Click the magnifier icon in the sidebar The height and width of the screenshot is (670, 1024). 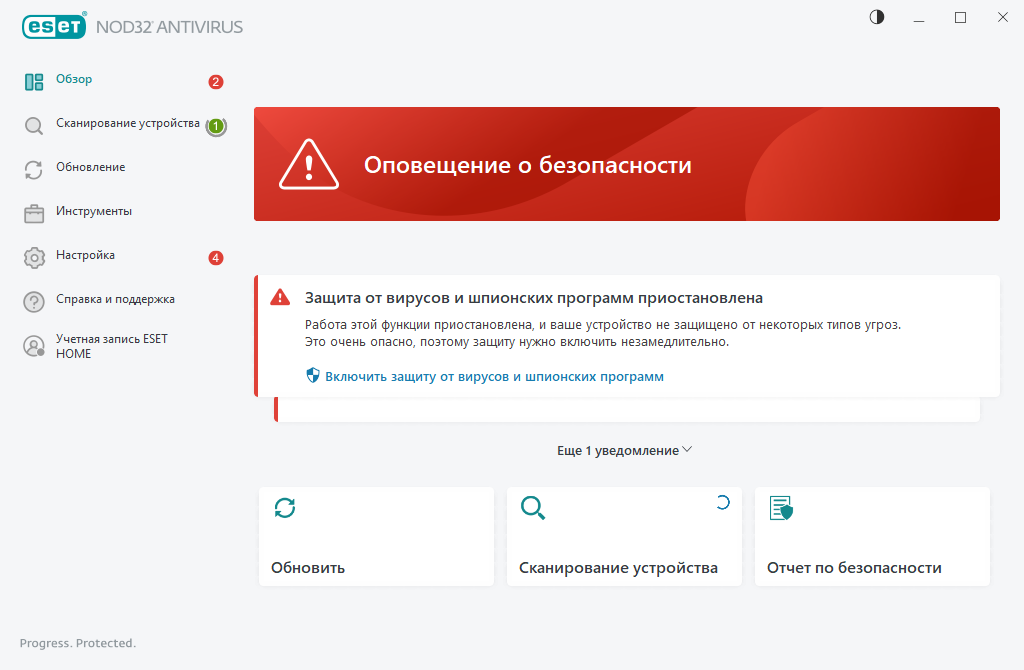(34, 125)
